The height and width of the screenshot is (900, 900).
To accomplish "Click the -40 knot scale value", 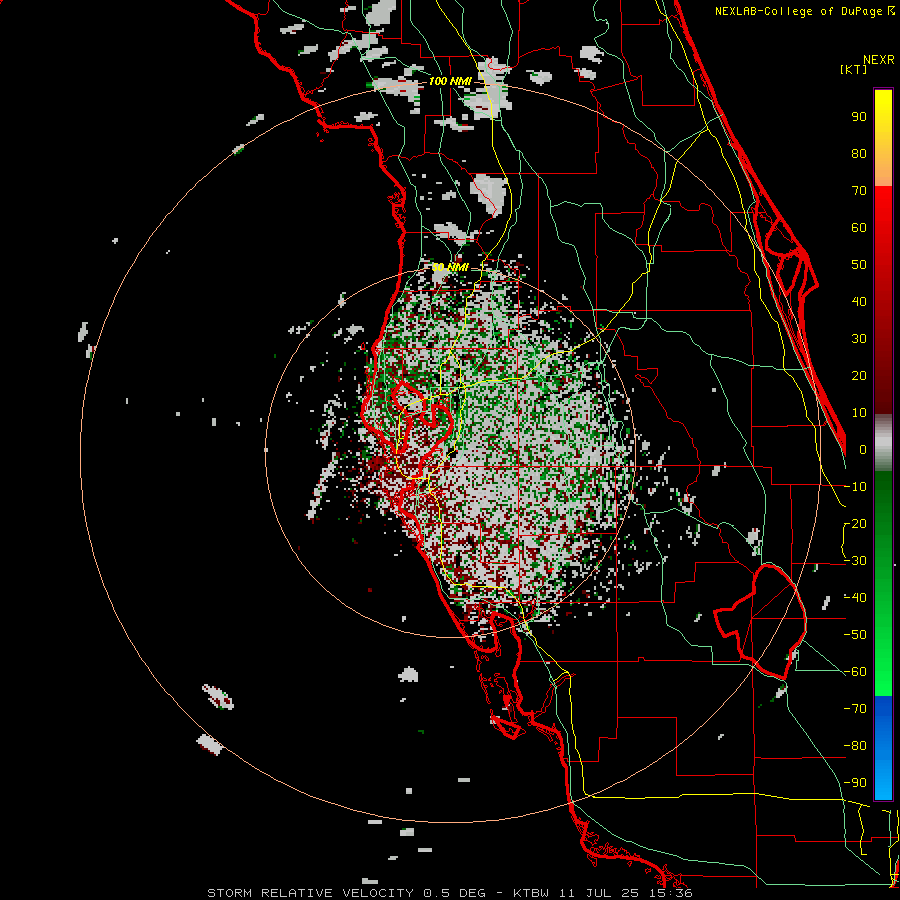I will [x=855, y=598].
